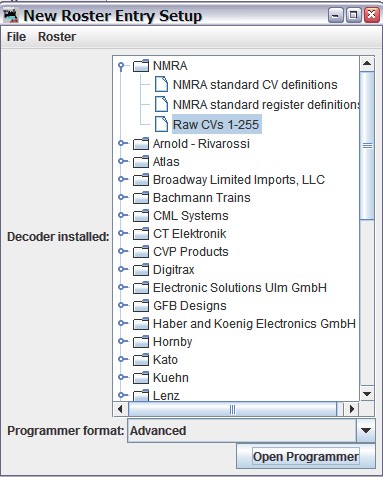Click the NMRA standard CV definitions file icon
383x477 pixels.
(x=162, y=84)
